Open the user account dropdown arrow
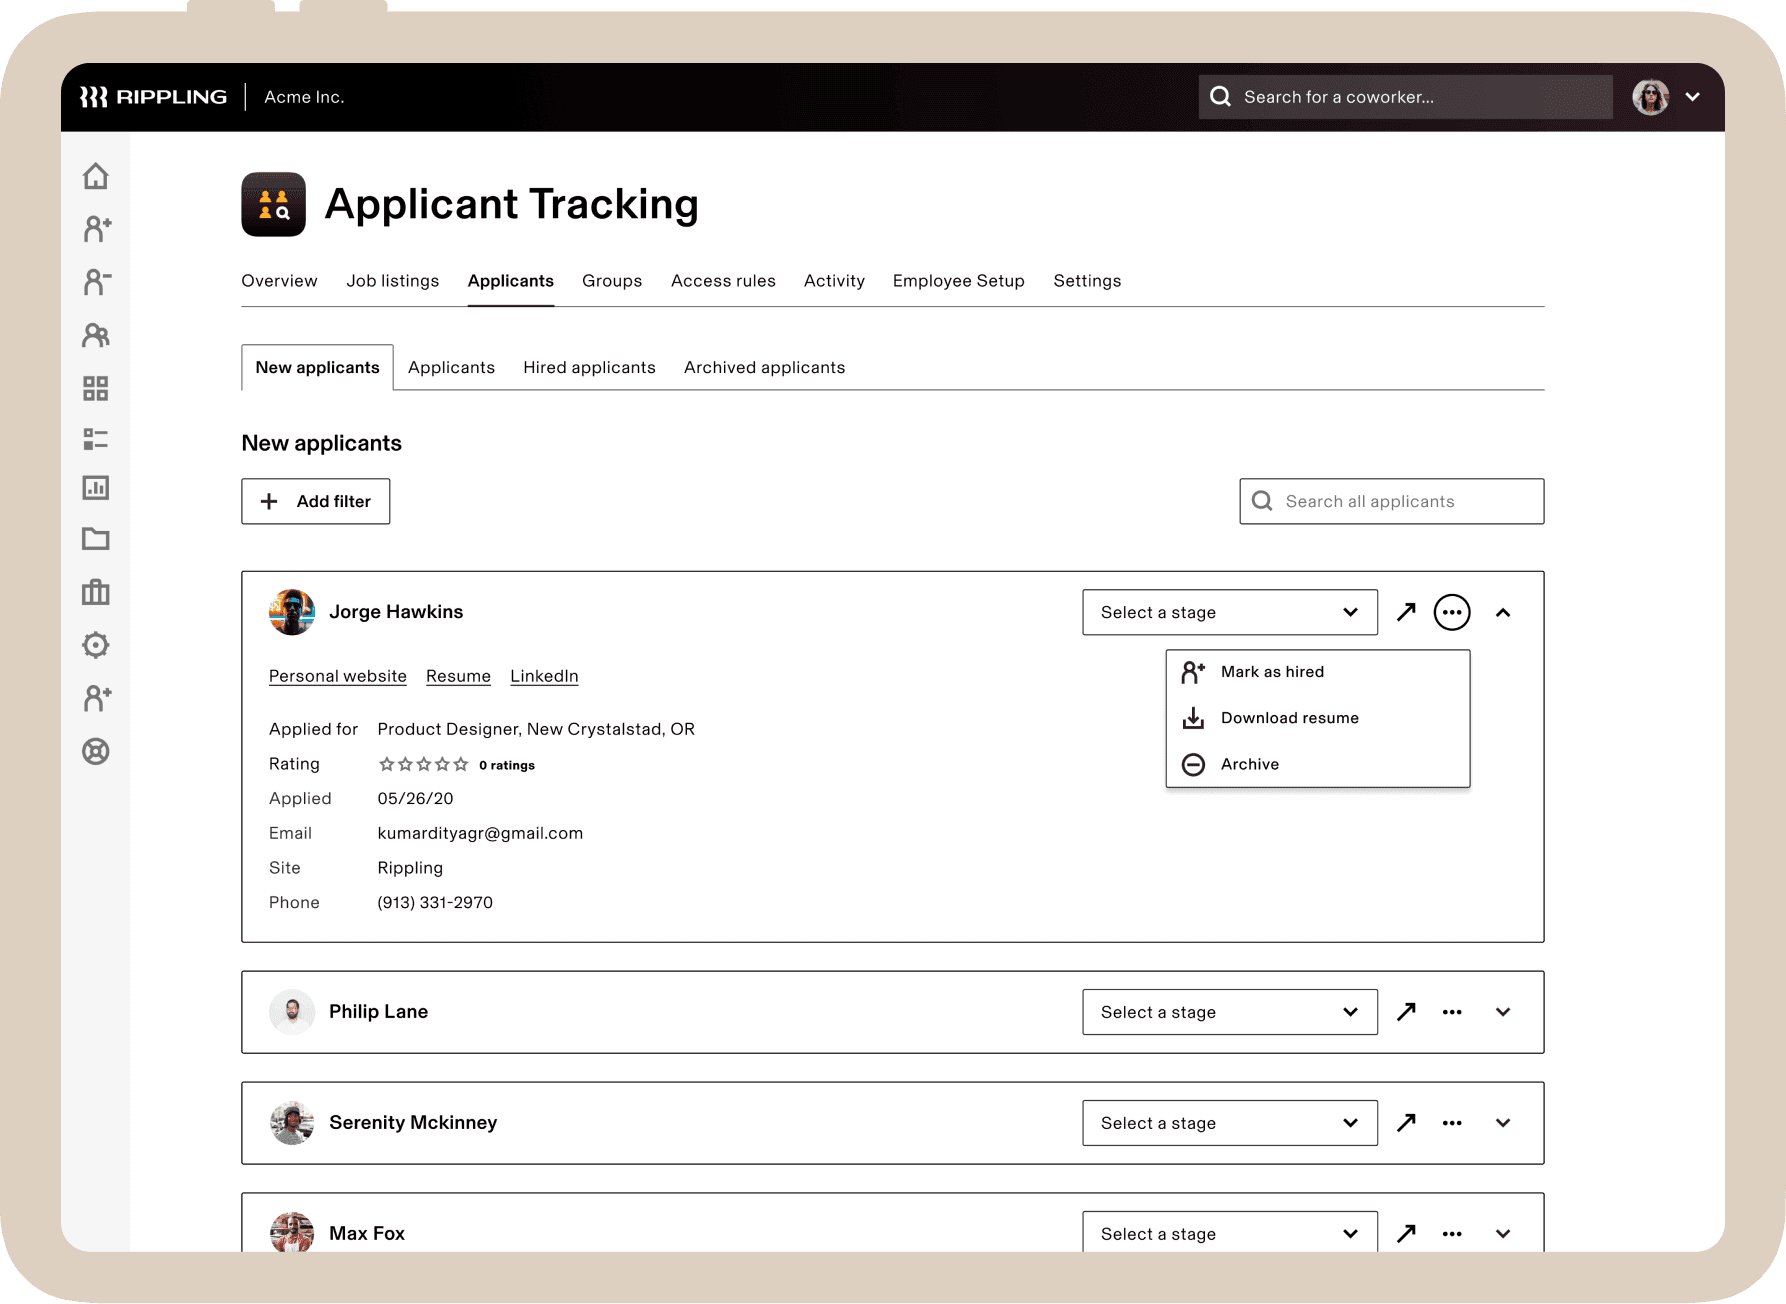This screenshot has width=1786, height=1304. point(1693,97)
